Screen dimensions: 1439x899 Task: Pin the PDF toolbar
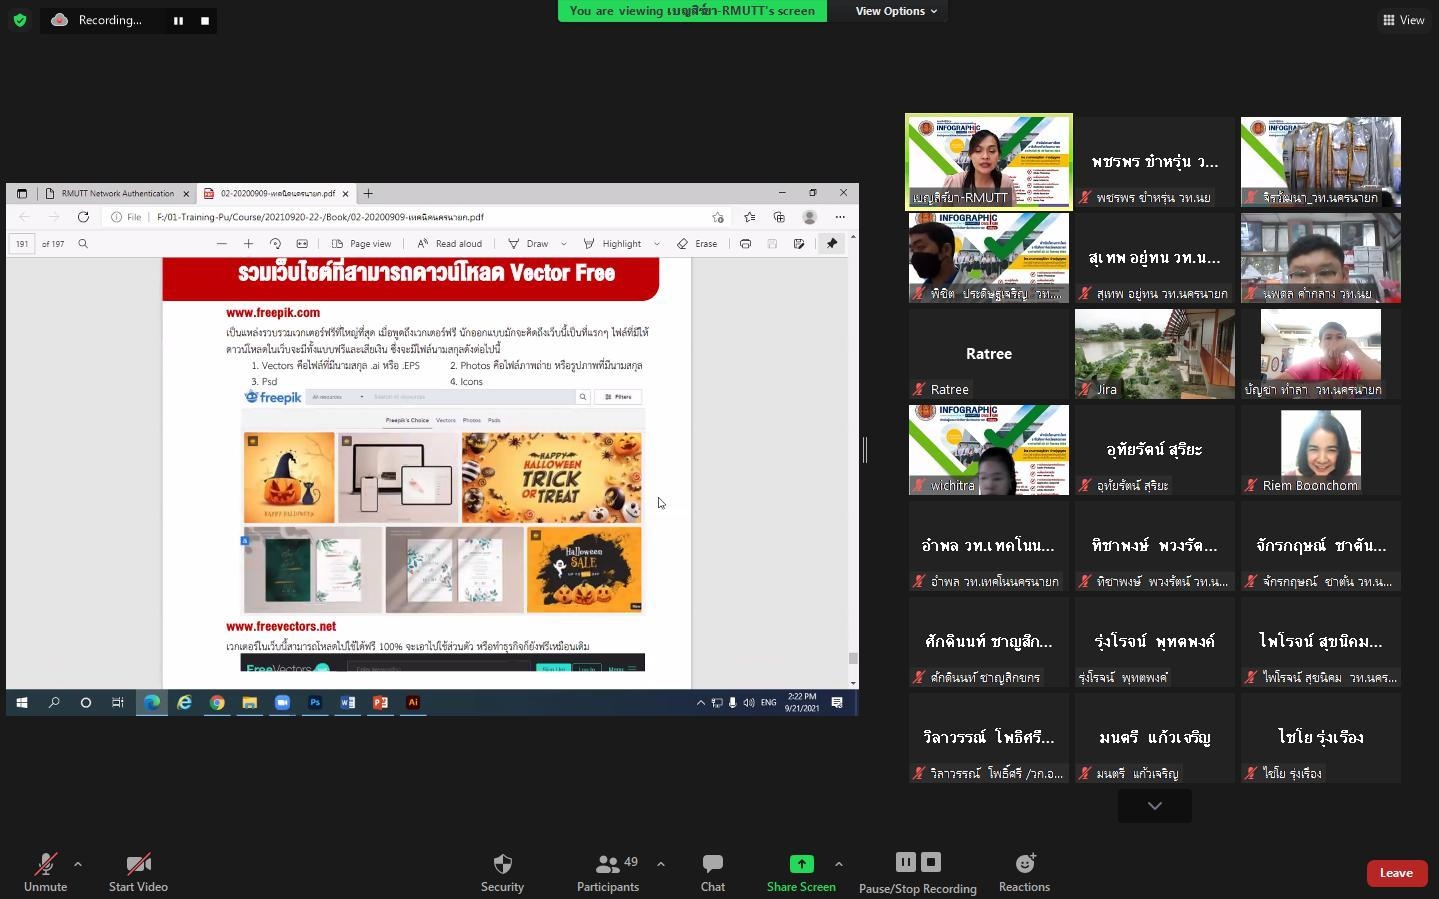point(831,244)
